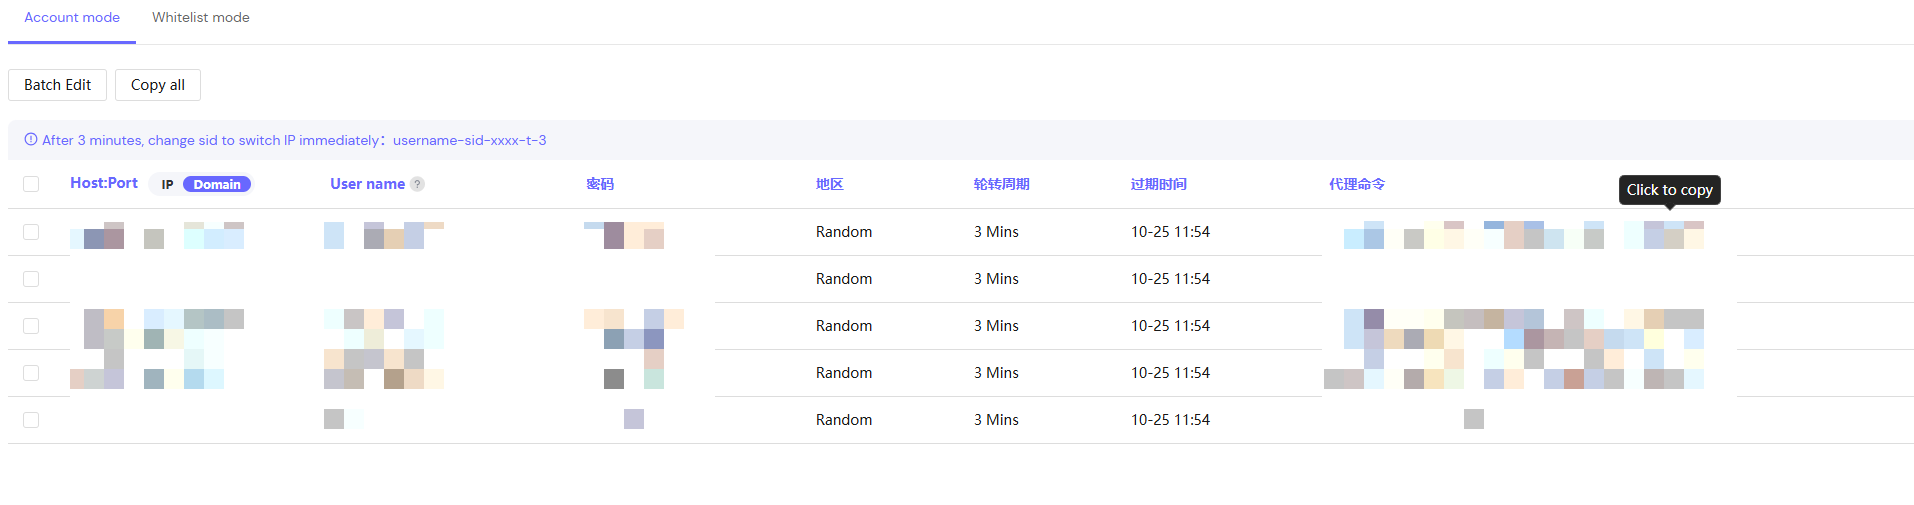The width and height of the screenshot is (1914, 505).
Task: Copy the first row's proxy command
Action: pos(1523,237)
